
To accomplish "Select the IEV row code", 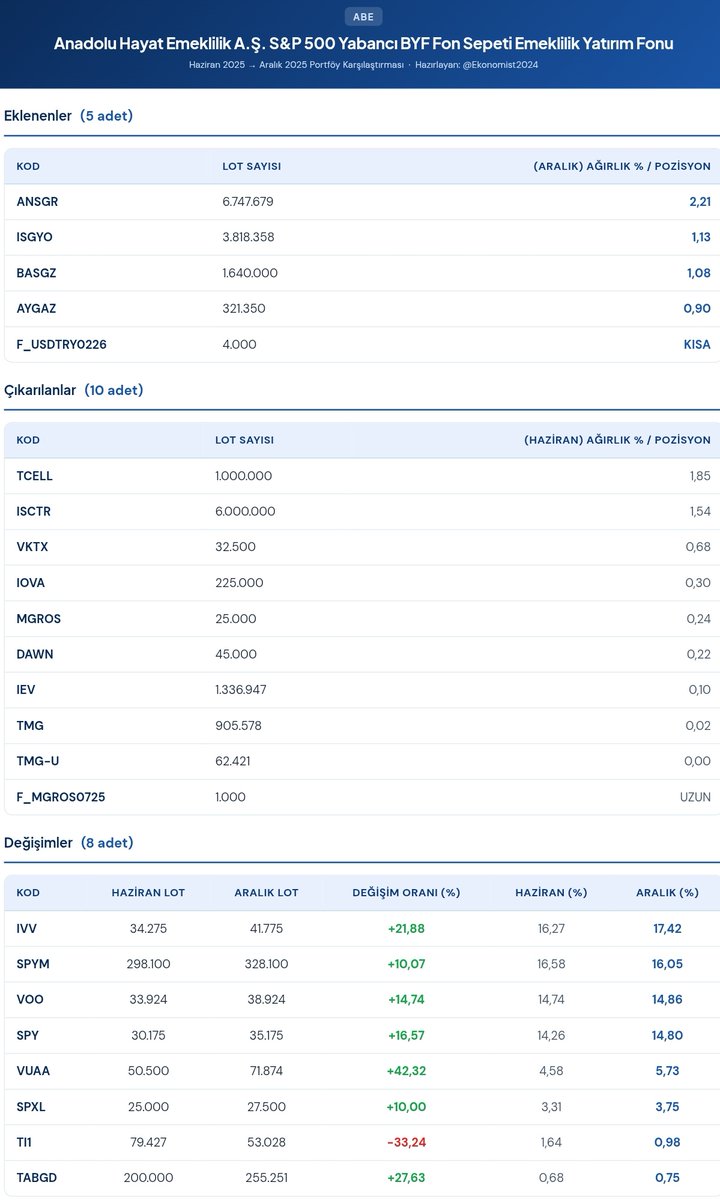I will click(26, 690).
